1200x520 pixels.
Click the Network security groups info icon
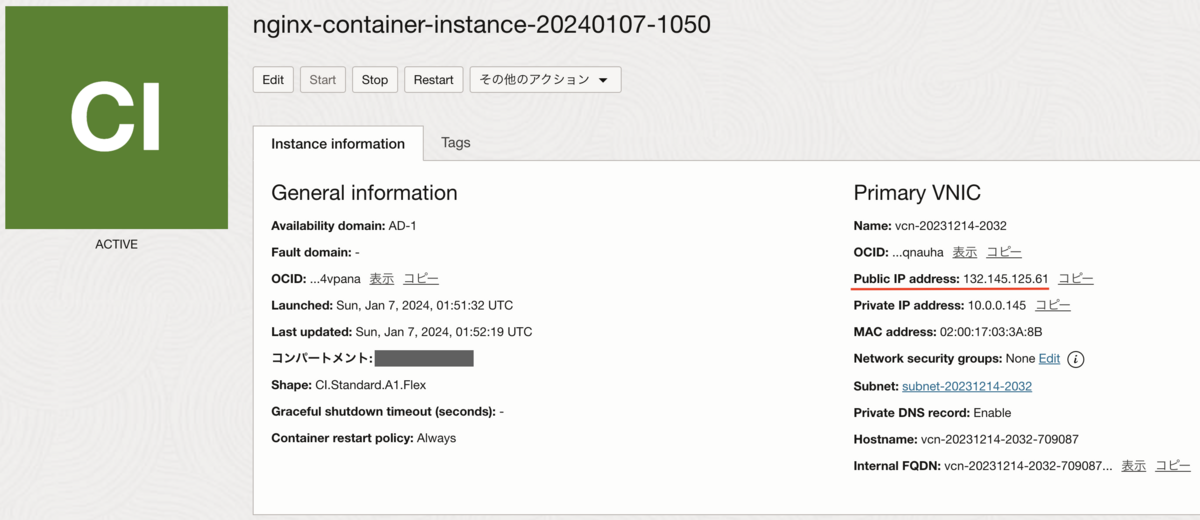[1077, 359]
